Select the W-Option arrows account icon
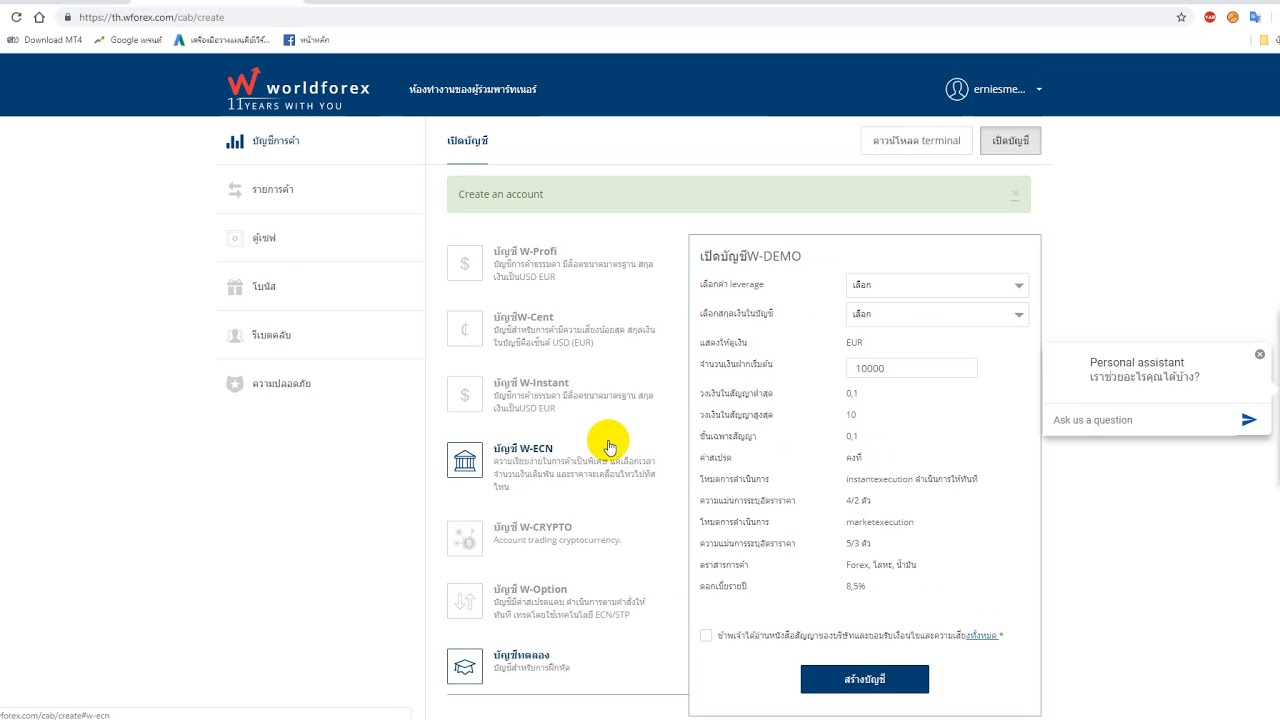Image resolution: width=1280 pixels, height=720 pixels. click(x=465, y=601)
